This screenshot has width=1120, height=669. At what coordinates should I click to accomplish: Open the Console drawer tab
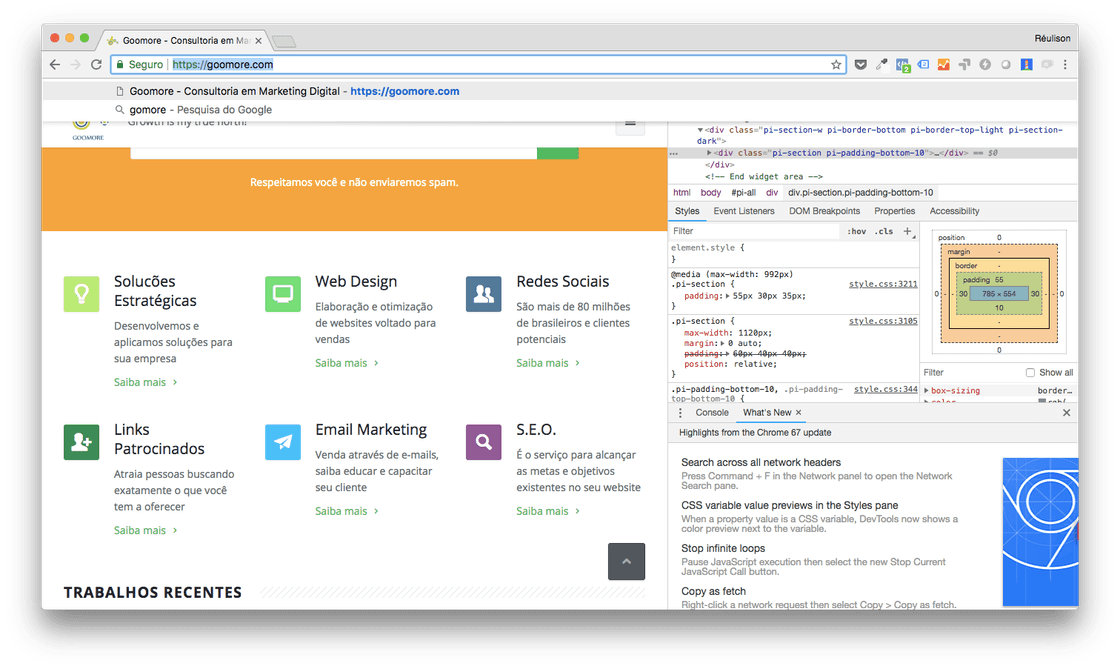pos(712,413)
